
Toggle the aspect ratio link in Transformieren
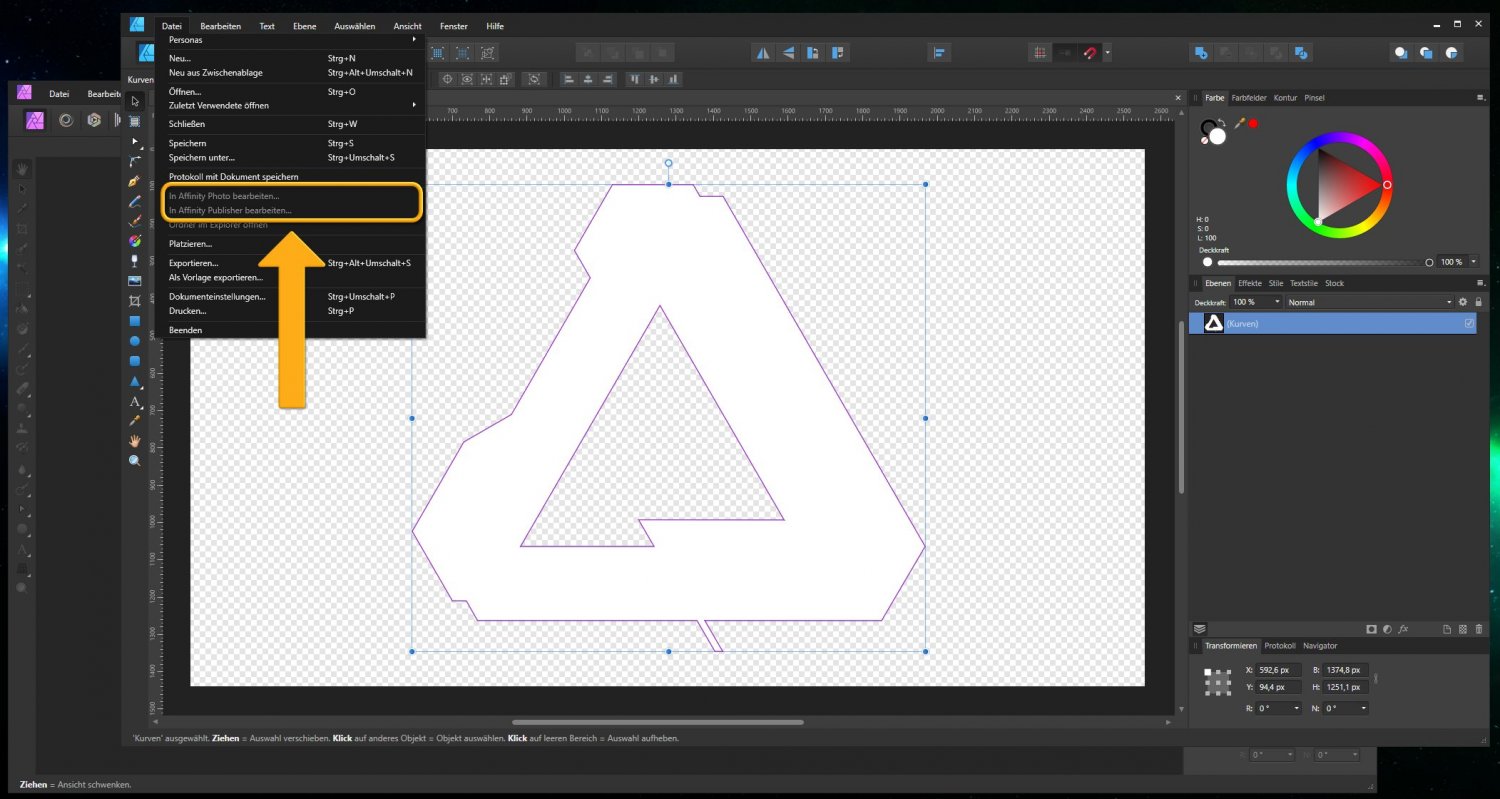pyautogui.click(x=1376, y=679)
